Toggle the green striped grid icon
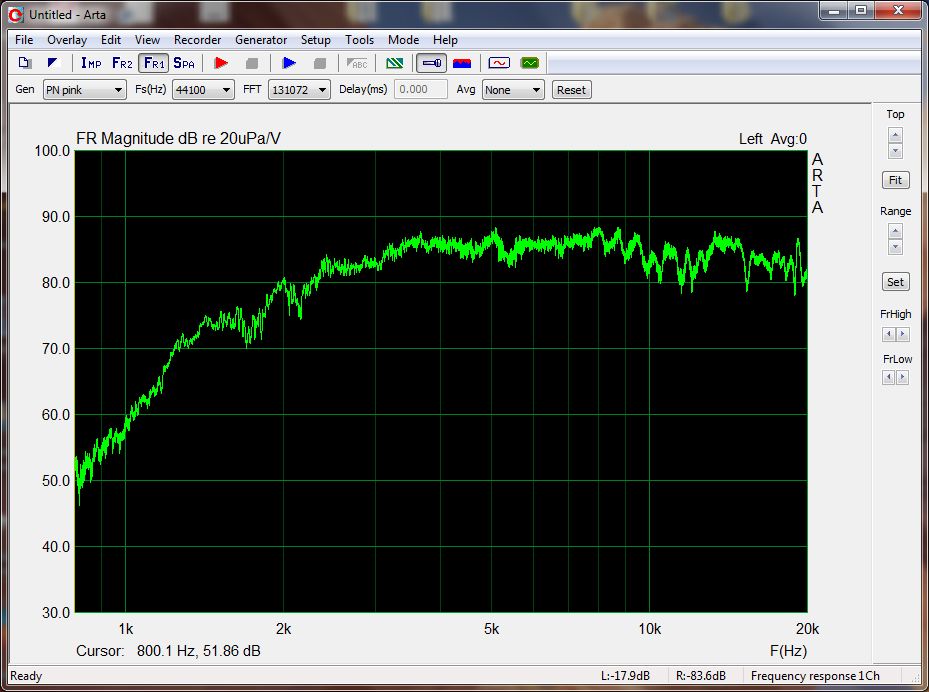The width and height of the screenshot is (929, 692). coord(395,63)
